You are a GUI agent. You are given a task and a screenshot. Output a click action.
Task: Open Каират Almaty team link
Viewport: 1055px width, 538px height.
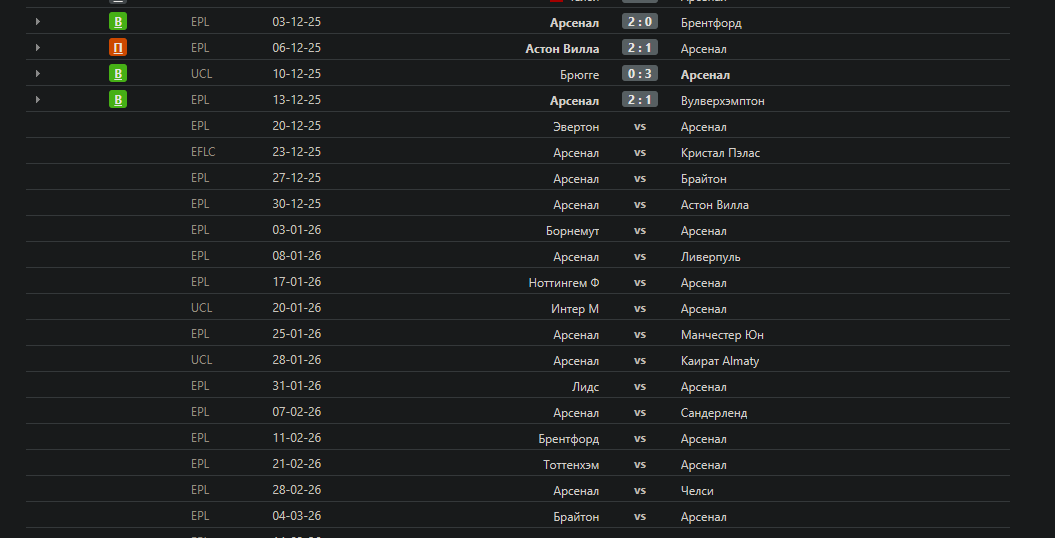720,361
